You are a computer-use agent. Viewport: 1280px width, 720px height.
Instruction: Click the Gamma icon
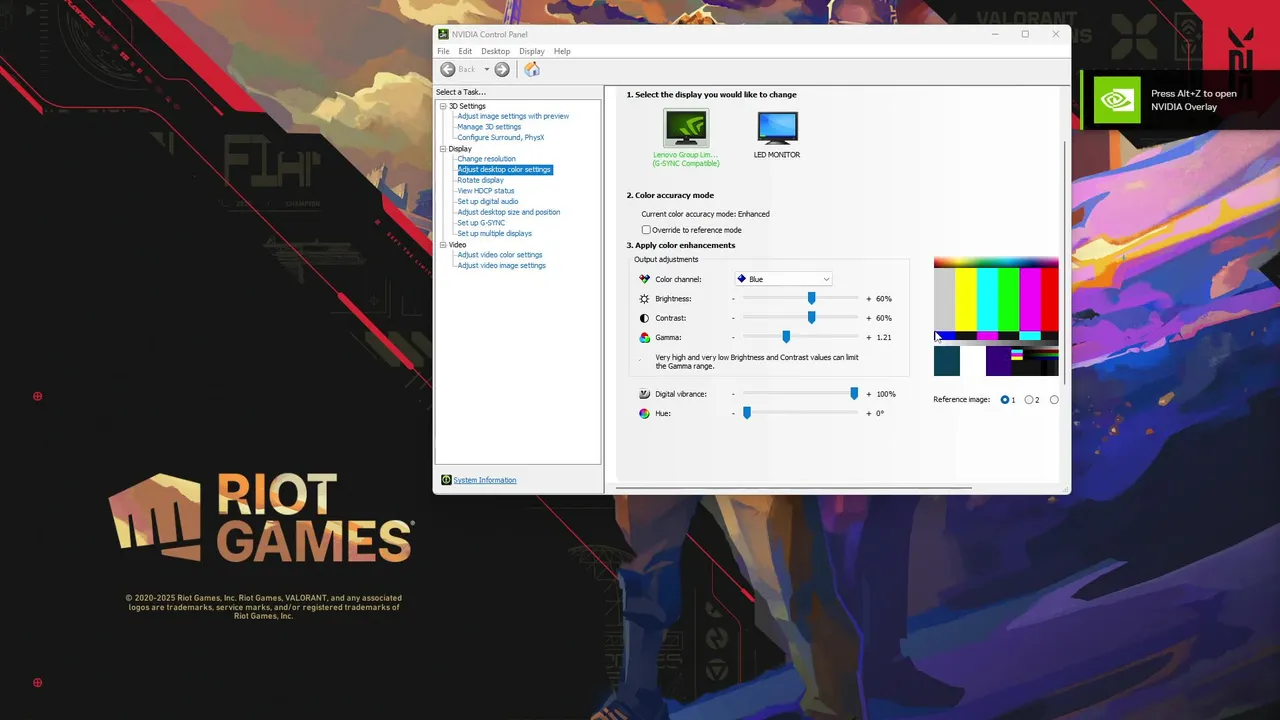644,337
